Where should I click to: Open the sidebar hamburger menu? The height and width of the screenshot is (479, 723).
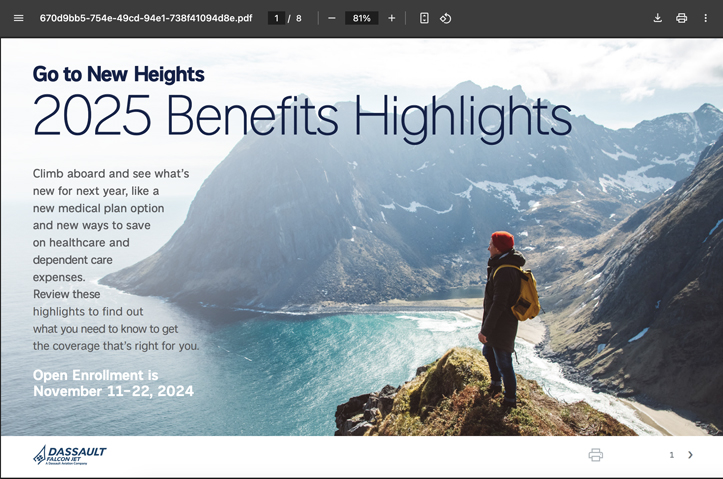[x=18, y=18]
